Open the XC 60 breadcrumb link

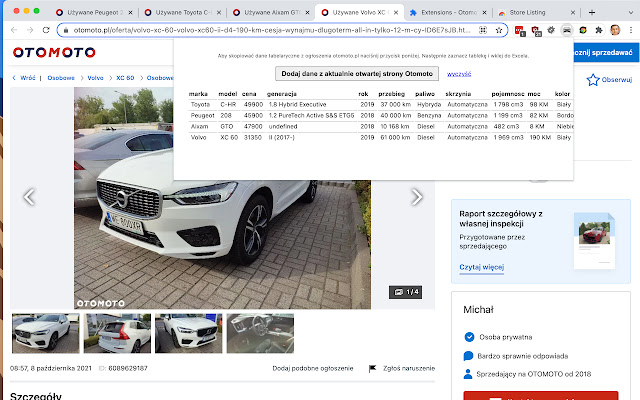coord(125,78)
